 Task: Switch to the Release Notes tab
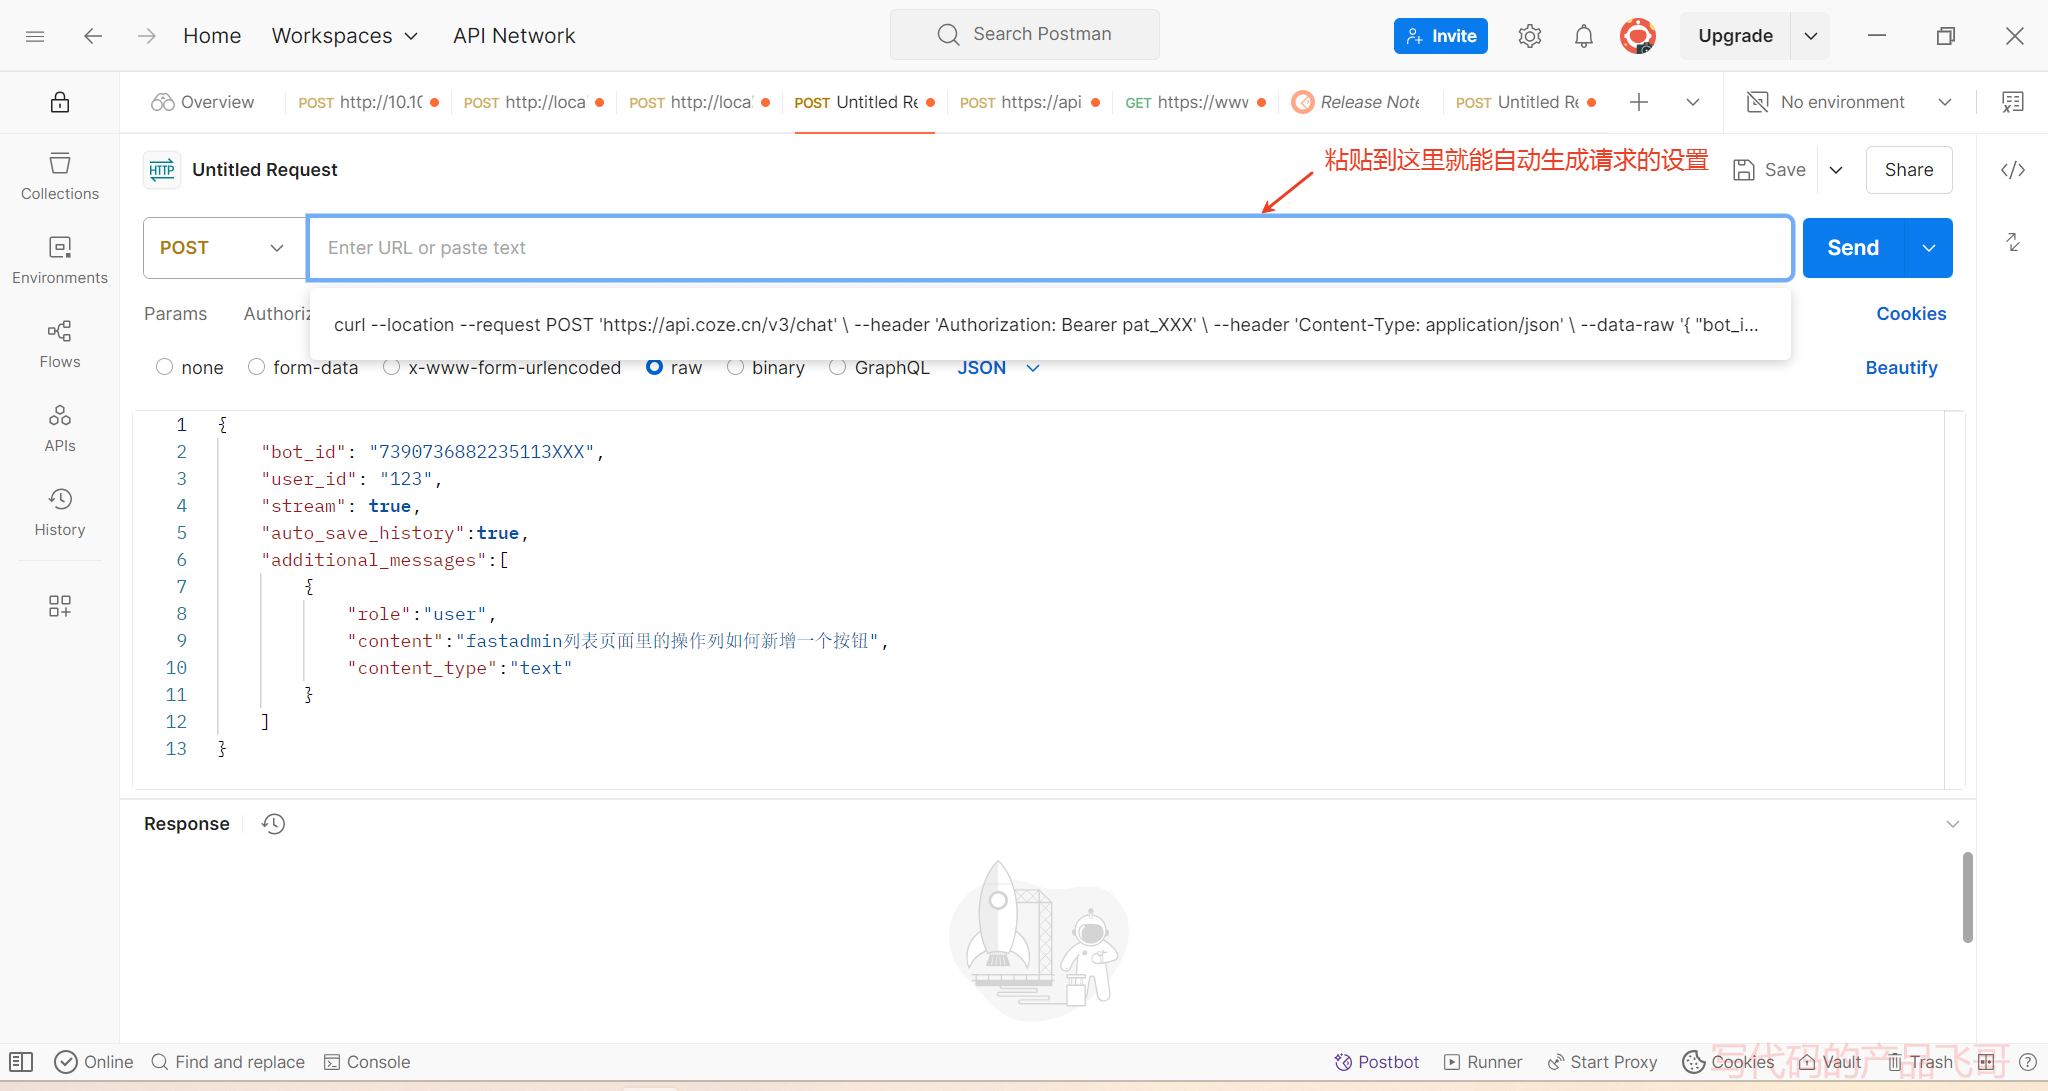1357,102
